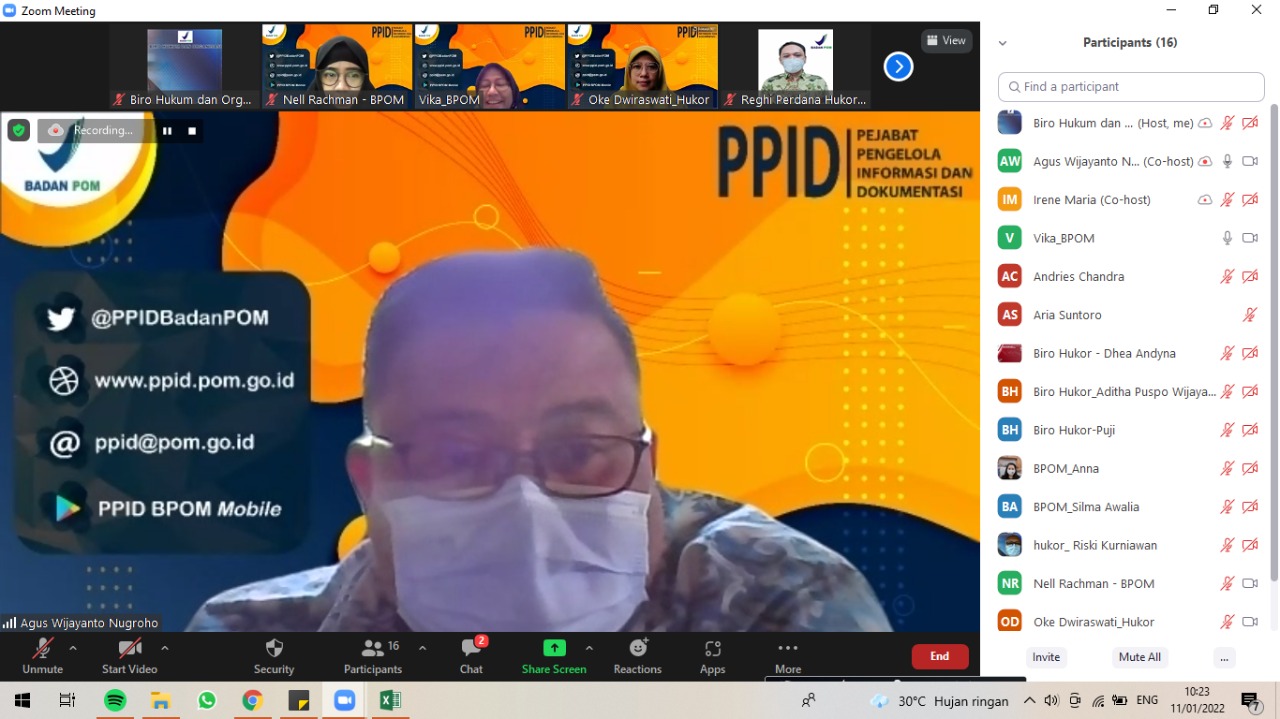
Task: Click the blue next arrow in the video strip
Action: pos(898,67)
